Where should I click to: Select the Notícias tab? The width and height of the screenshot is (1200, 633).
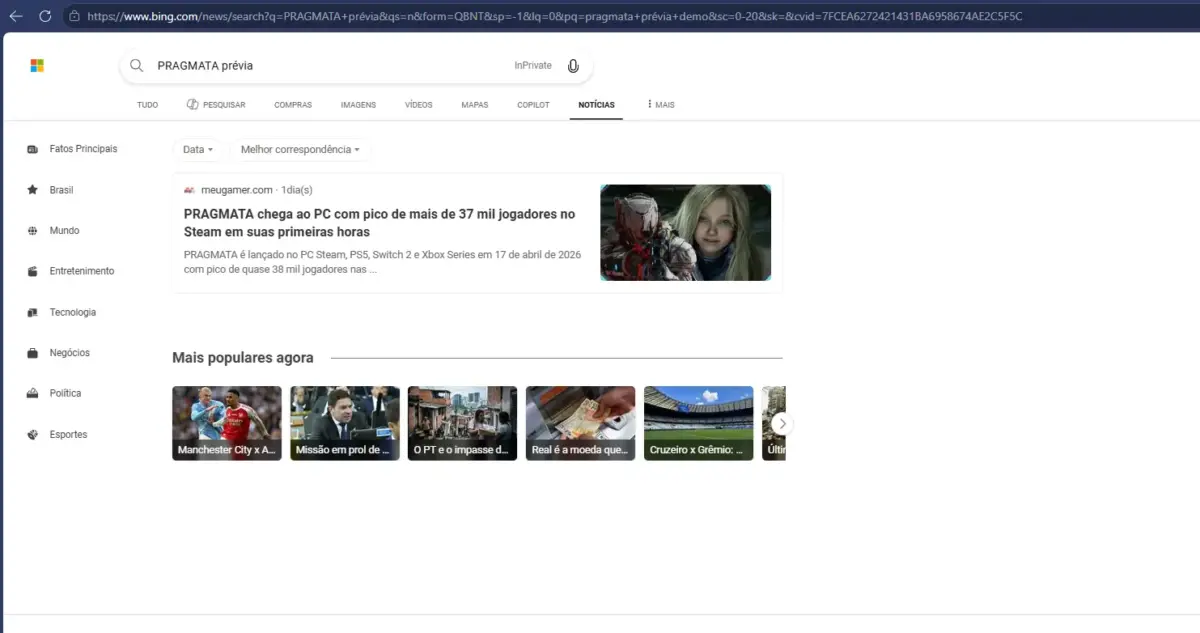tap(596, 105)
